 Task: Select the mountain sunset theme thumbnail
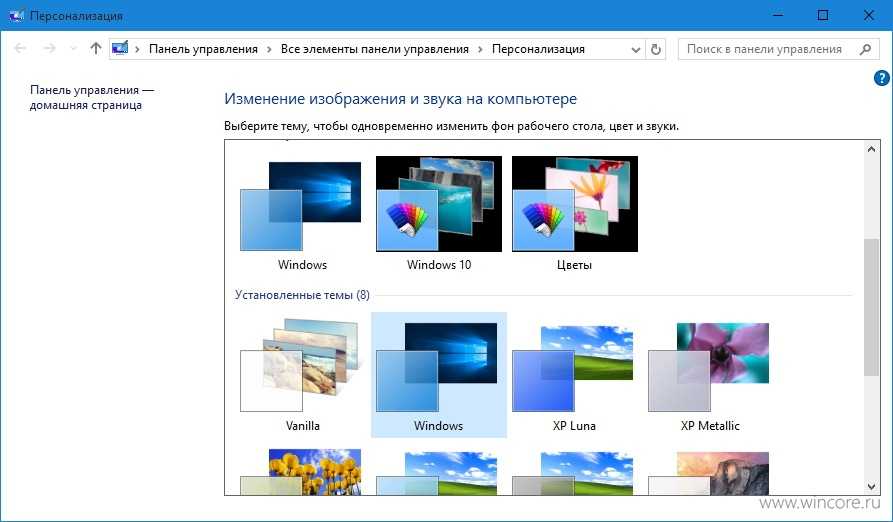point(710,473)
